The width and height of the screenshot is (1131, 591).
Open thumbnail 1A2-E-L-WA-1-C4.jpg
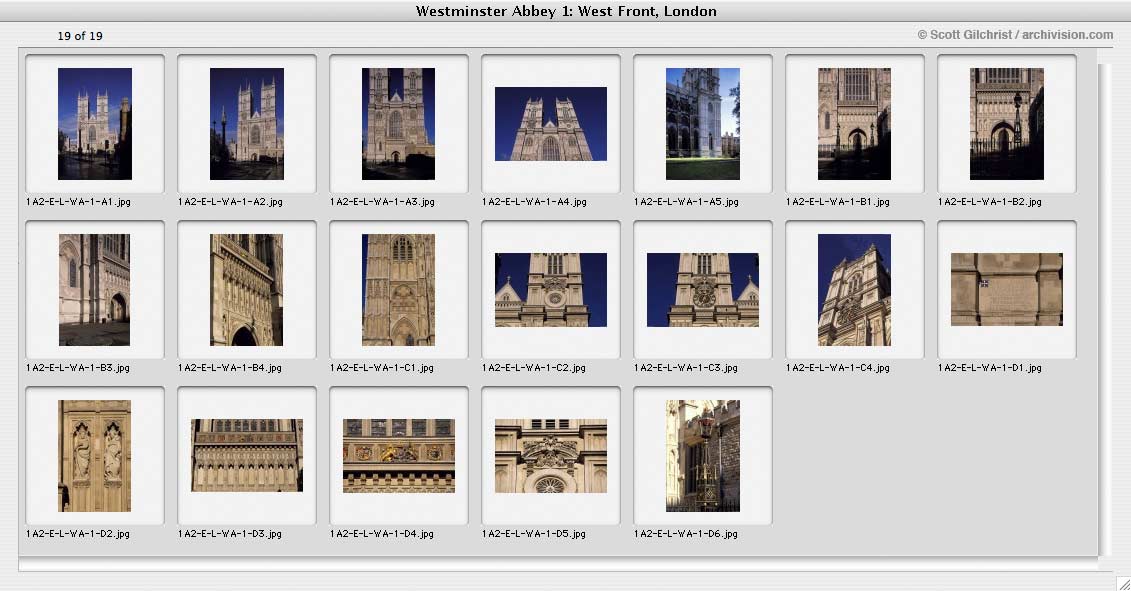point(854,289)
